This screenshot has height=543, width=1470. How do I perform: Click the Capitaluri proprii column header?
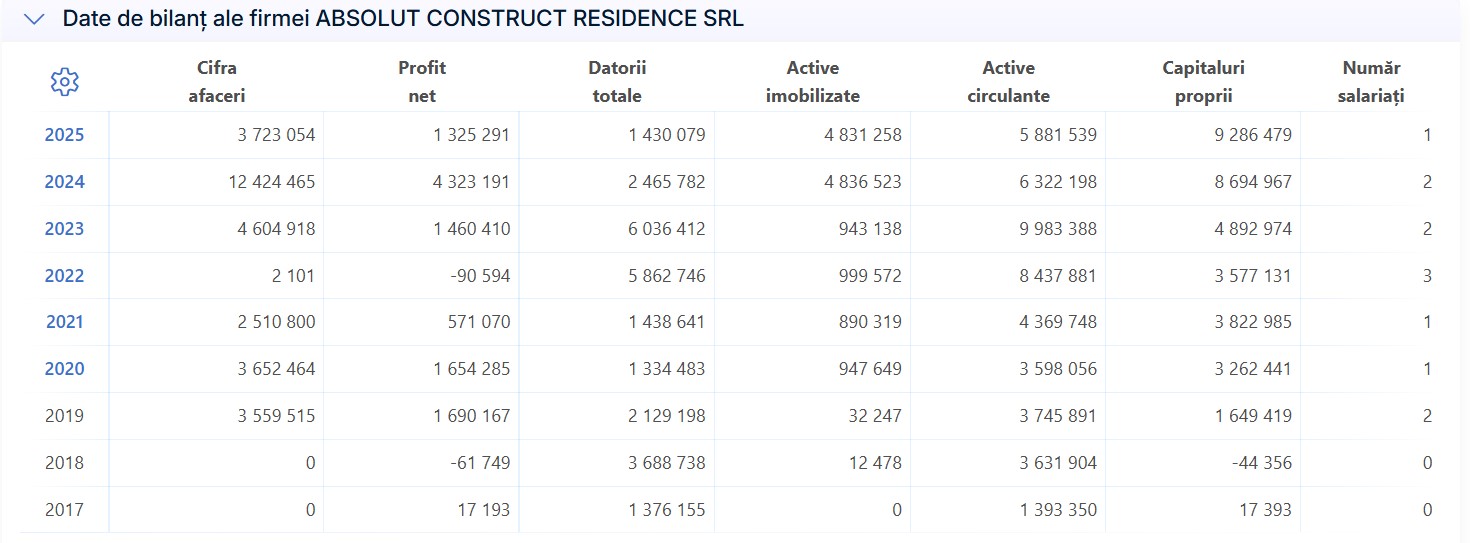(1204, 82)
